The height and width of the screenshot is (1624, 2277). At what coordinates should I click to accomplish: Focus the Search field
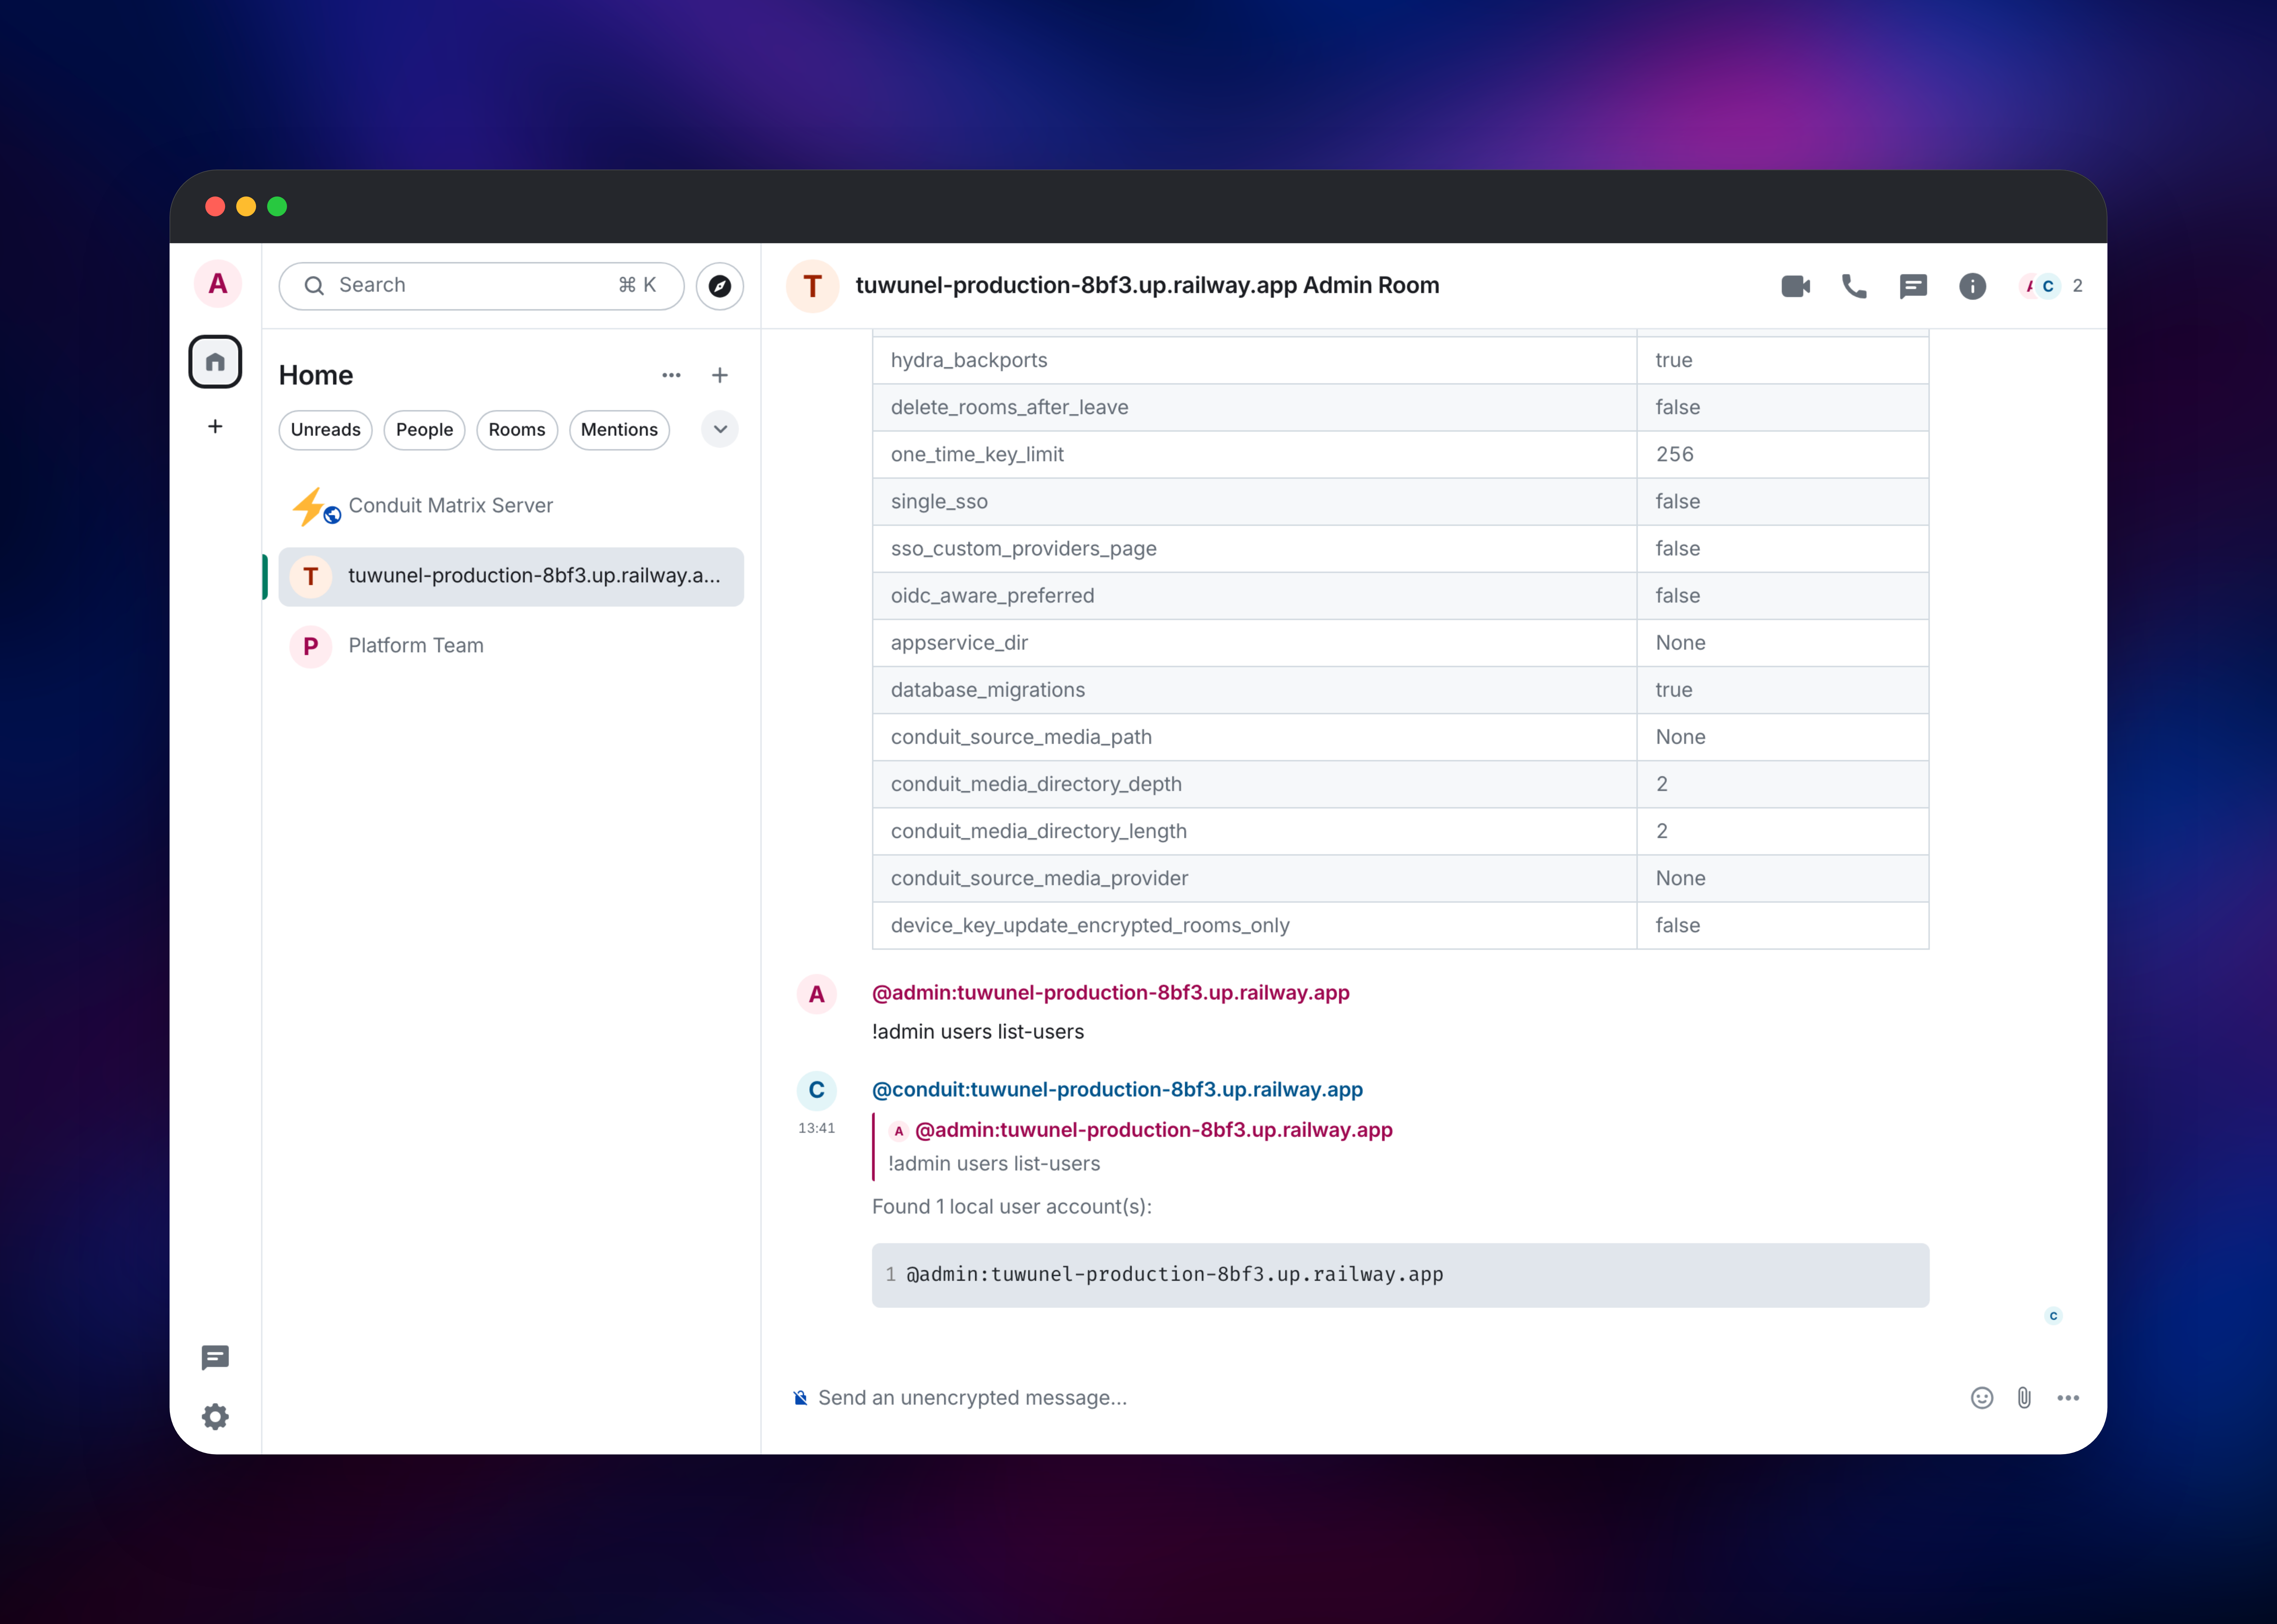pyautogui.click(x=481, y=286)
